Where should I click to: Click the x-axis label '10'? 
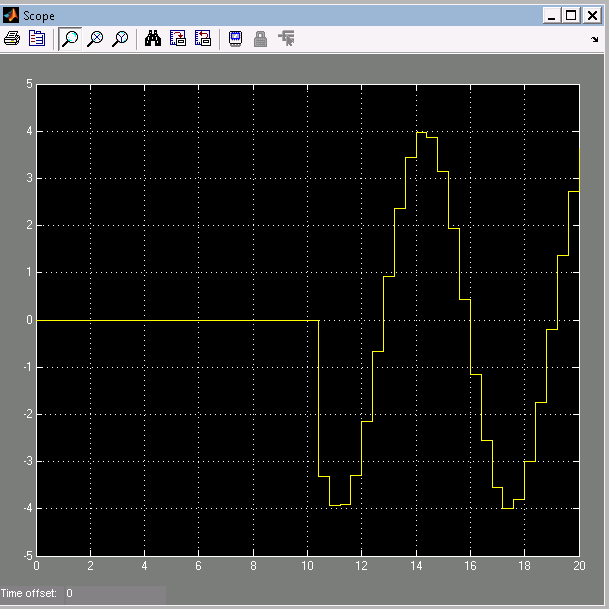click(x=307, y=566)
